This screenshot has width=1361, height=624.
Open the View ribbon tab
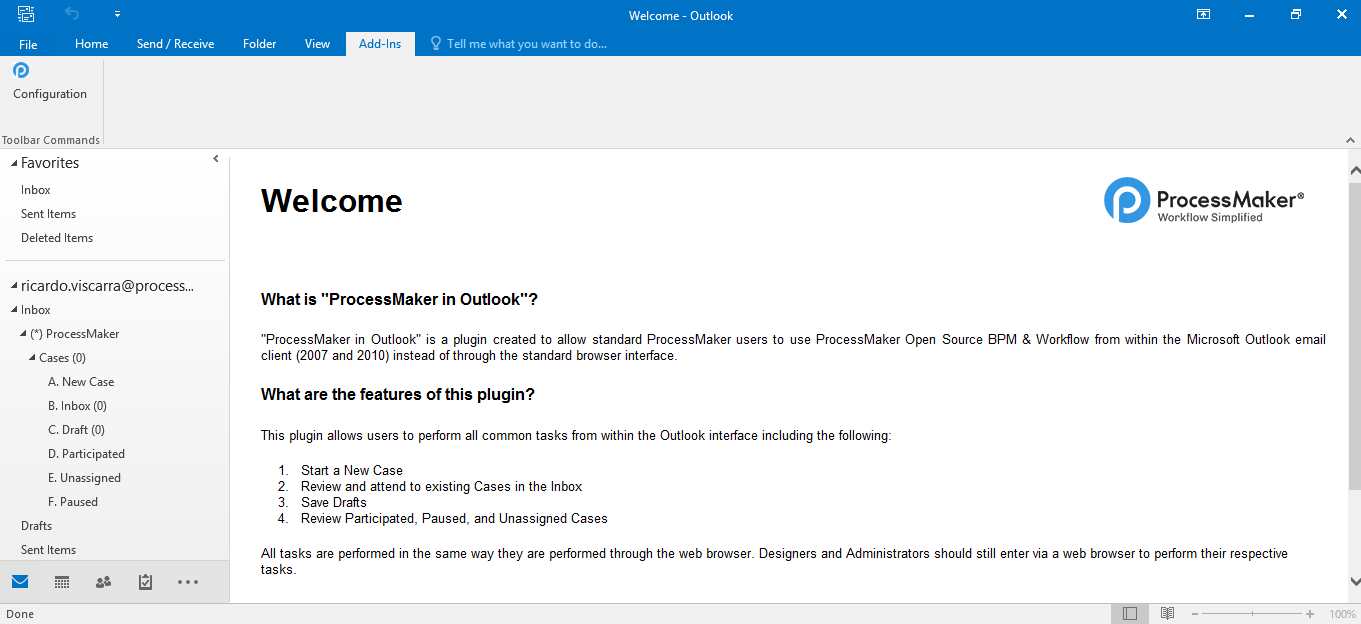[317, 44]
